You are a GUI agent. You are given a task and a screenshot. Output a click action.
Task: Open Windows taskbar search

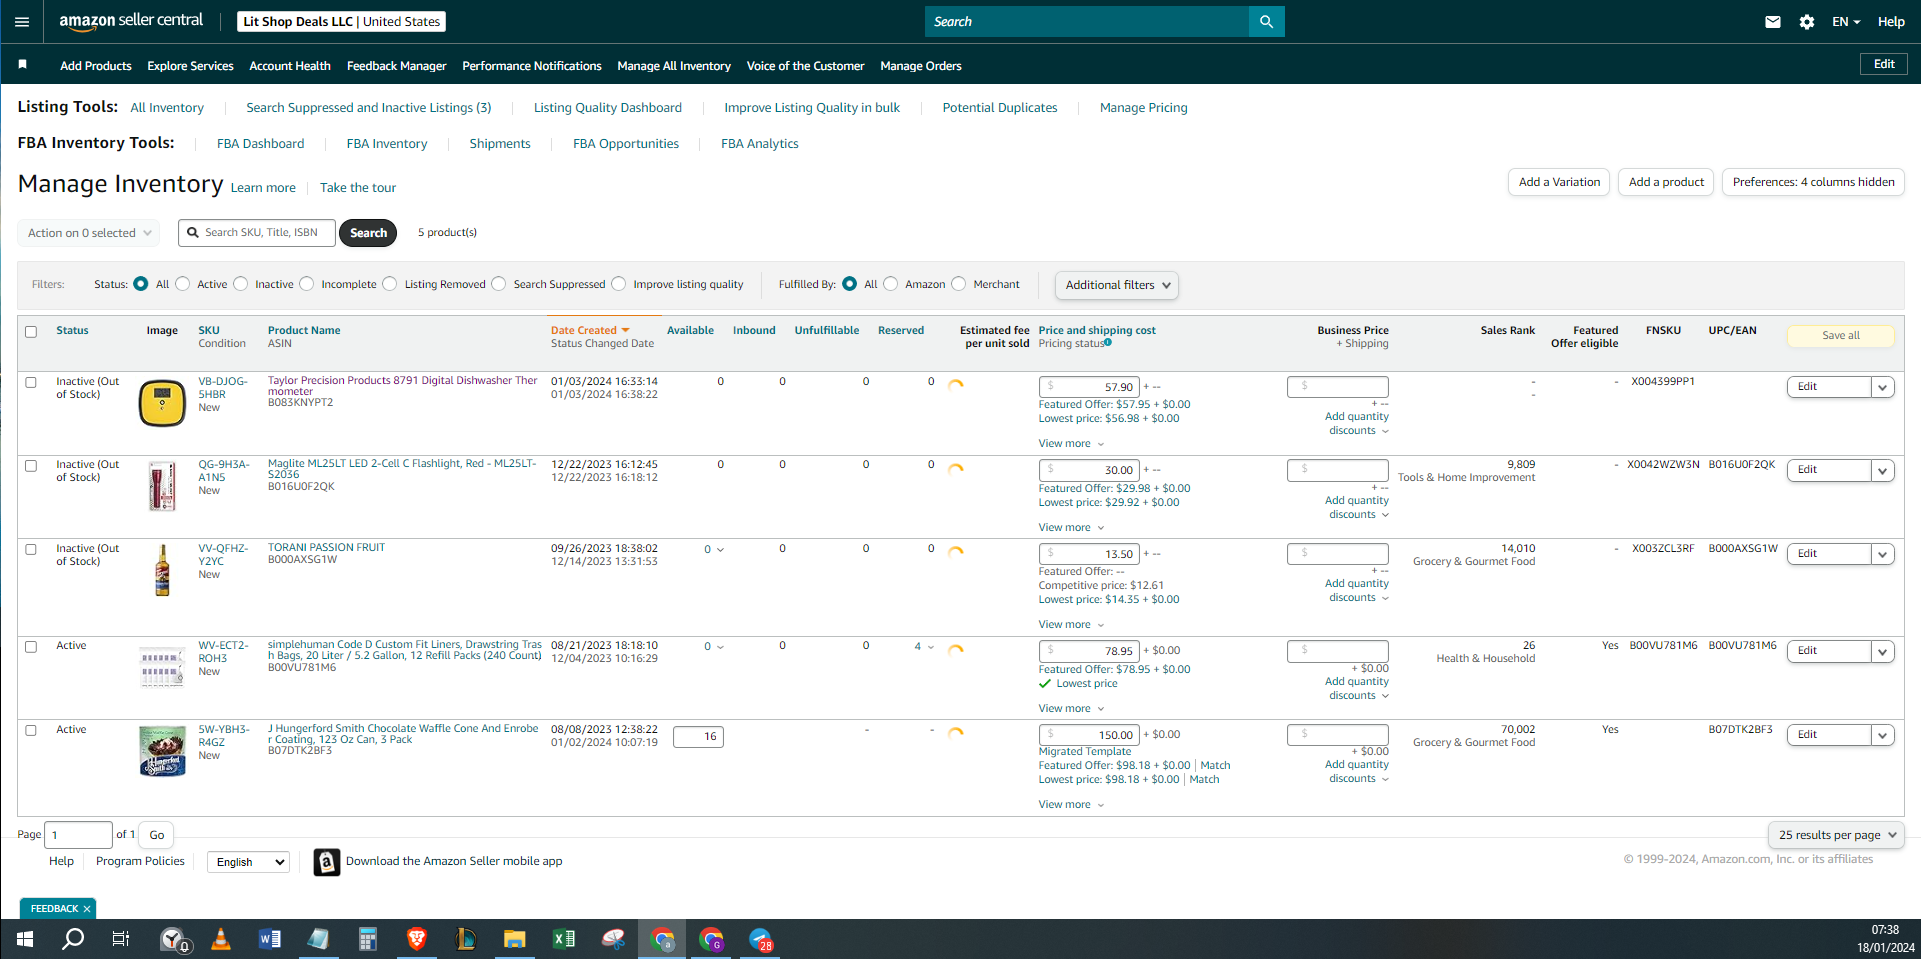point(73,939)
